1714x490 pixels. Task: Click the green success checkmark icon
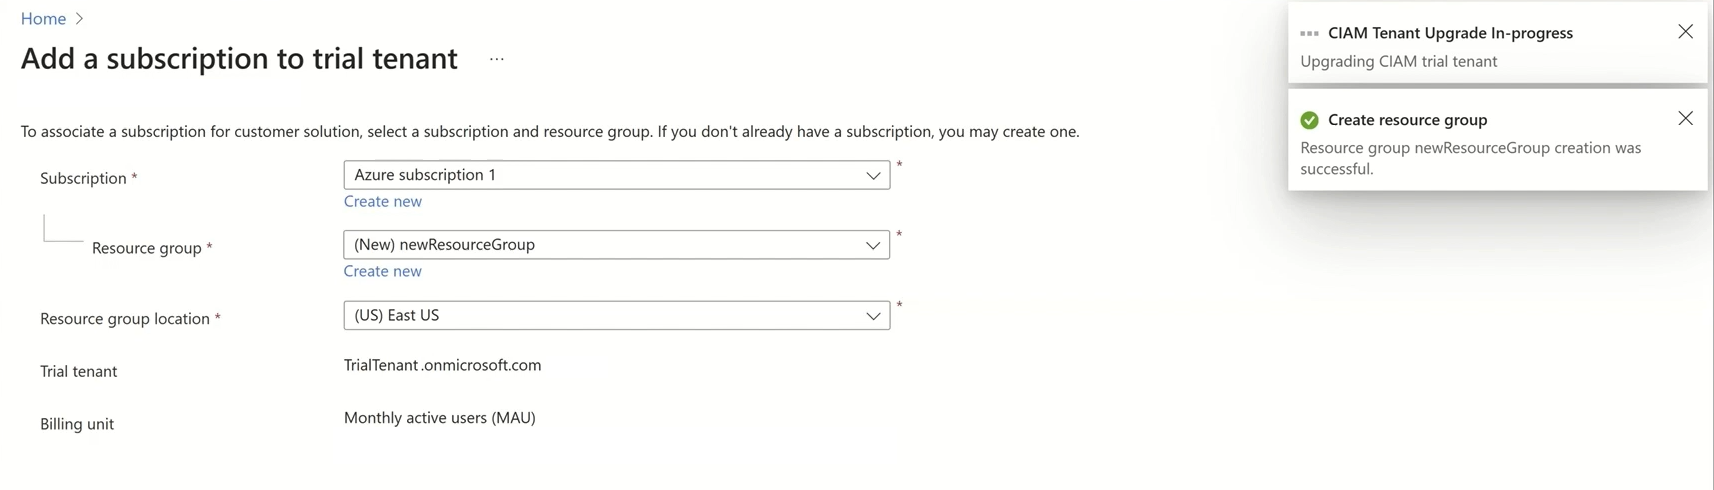coord(1309,120)
